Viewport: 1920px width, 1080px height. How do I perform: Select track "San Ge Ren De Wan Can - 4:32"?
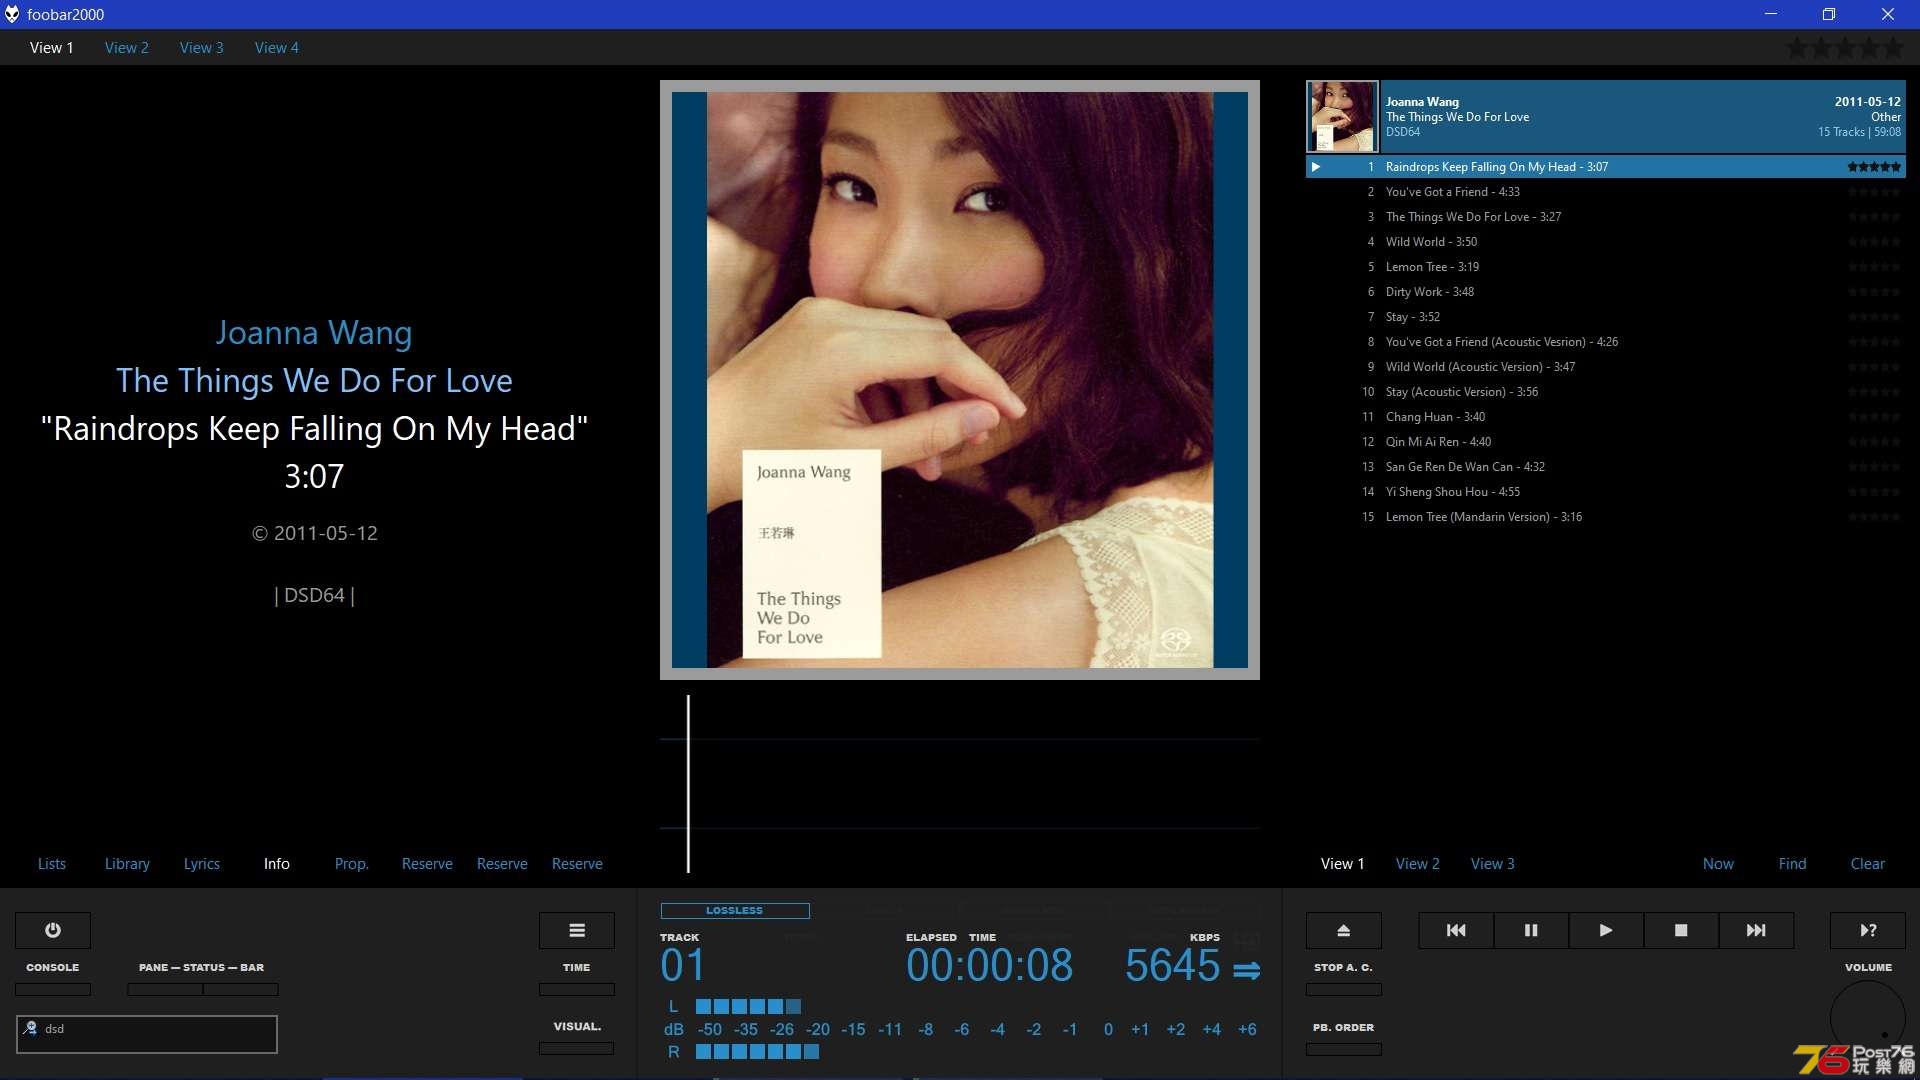pos(1605,467)
